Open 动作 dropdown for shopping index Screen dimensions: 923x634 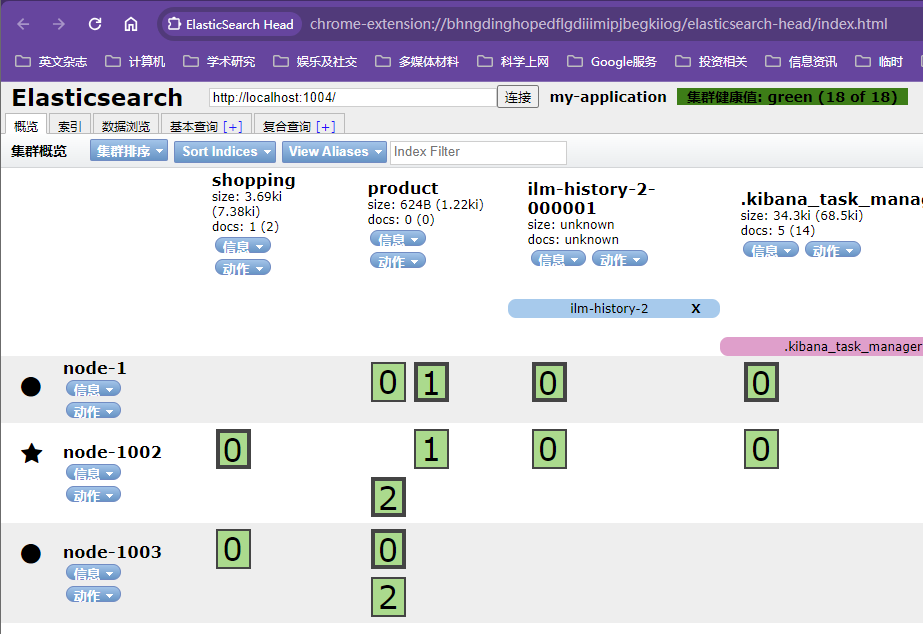[x=243, y=268]
